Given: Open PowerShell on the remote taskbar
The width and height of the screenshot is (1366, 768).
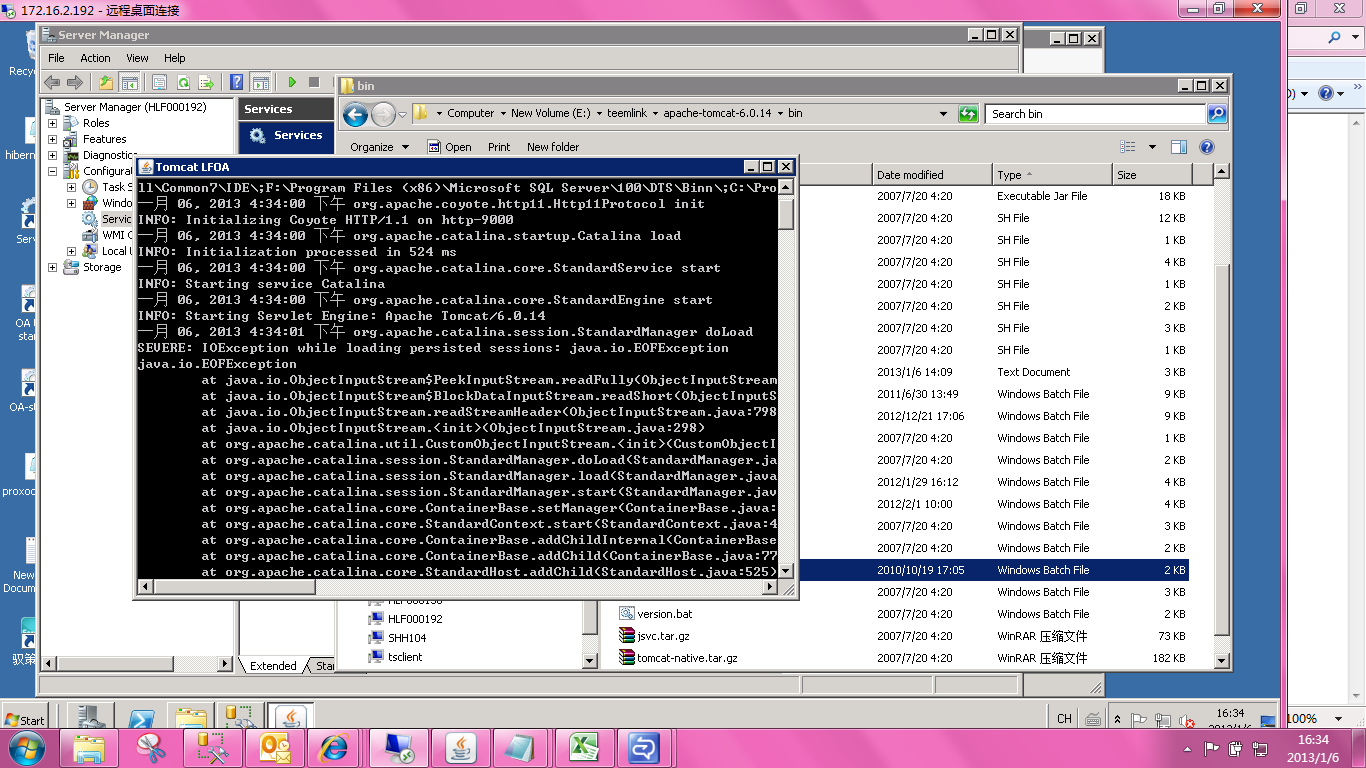Looking at the screenshot, I should click(x=143, y=719).
